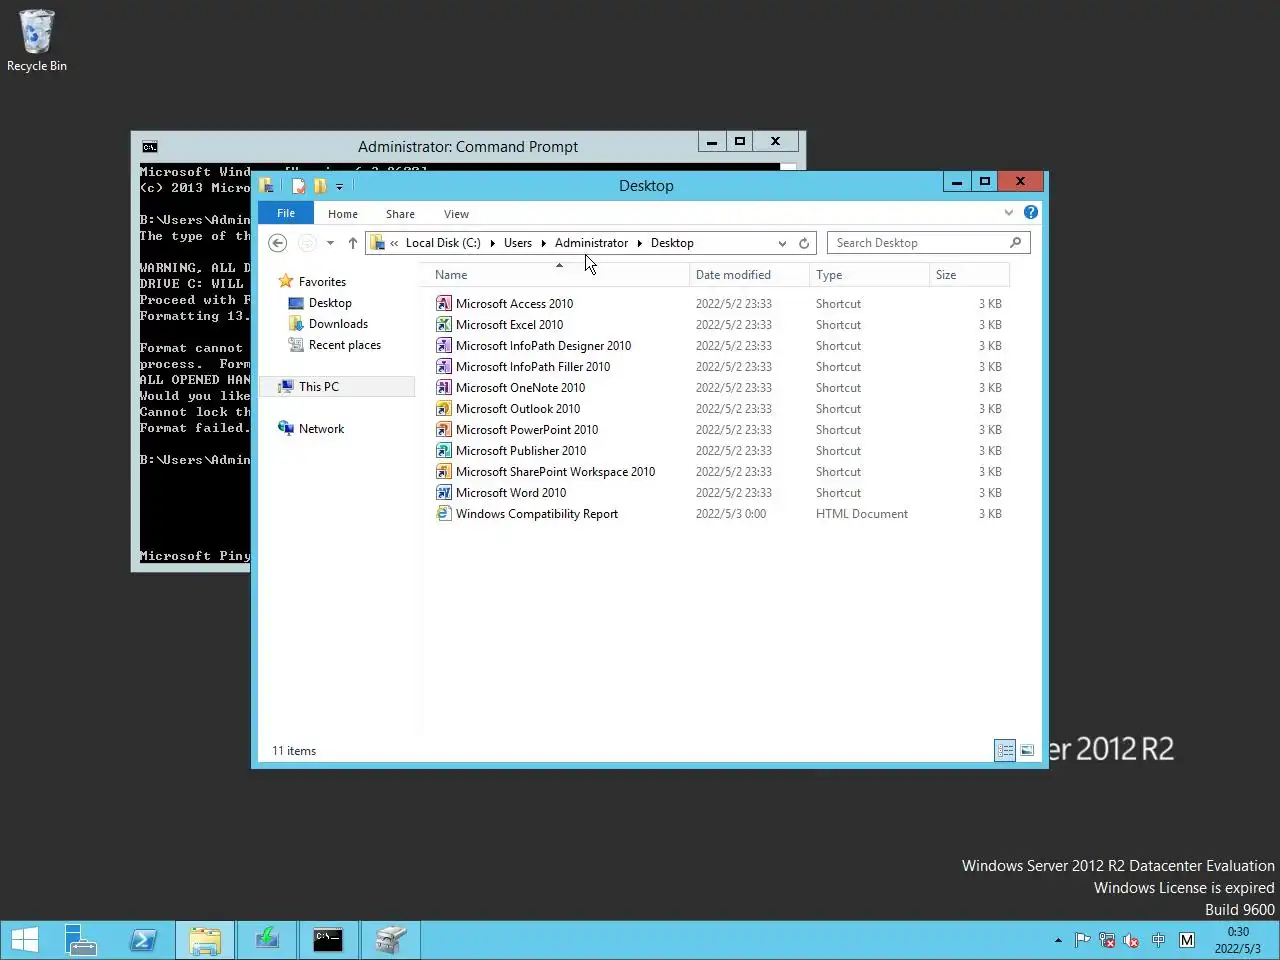Sort by Date modified column

[749, 275]
